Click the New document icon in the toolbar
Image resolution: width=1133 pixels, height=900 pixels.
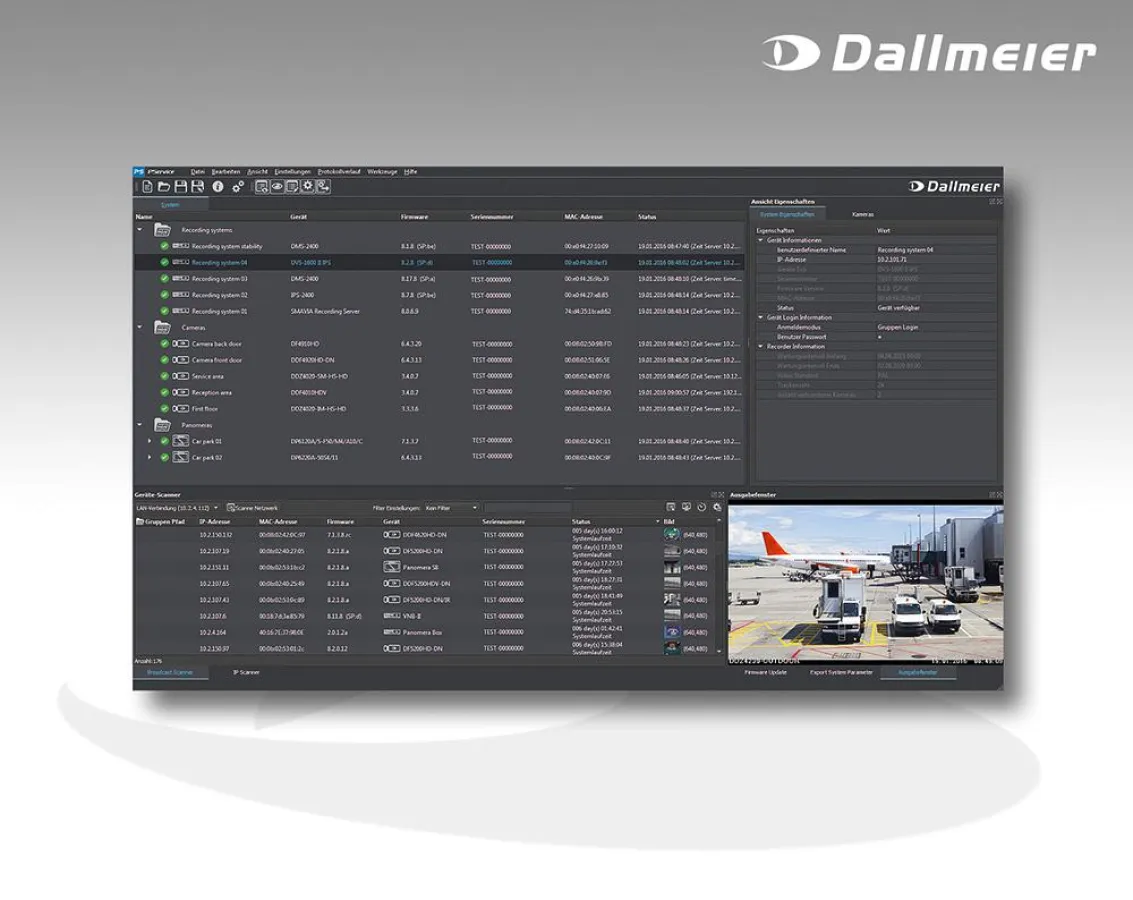tap(148, 188)
